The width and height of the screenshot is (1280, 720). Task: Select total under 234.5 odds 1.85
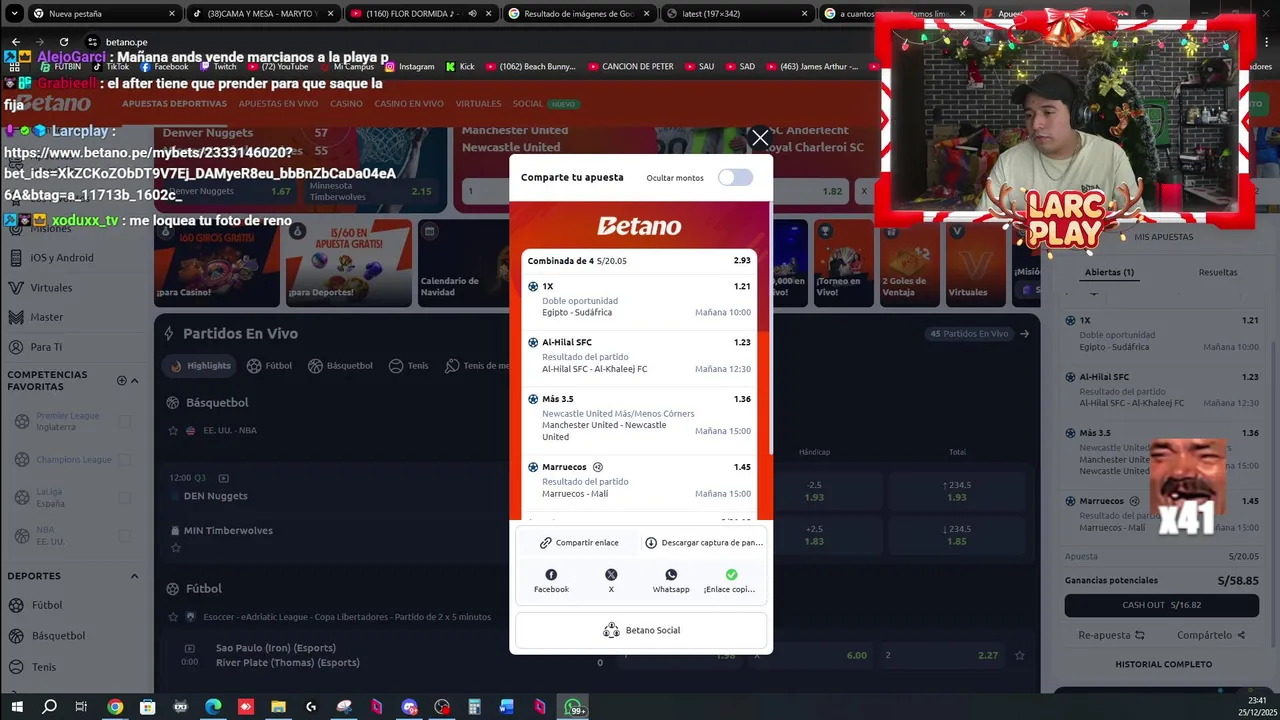pos(957,535)
